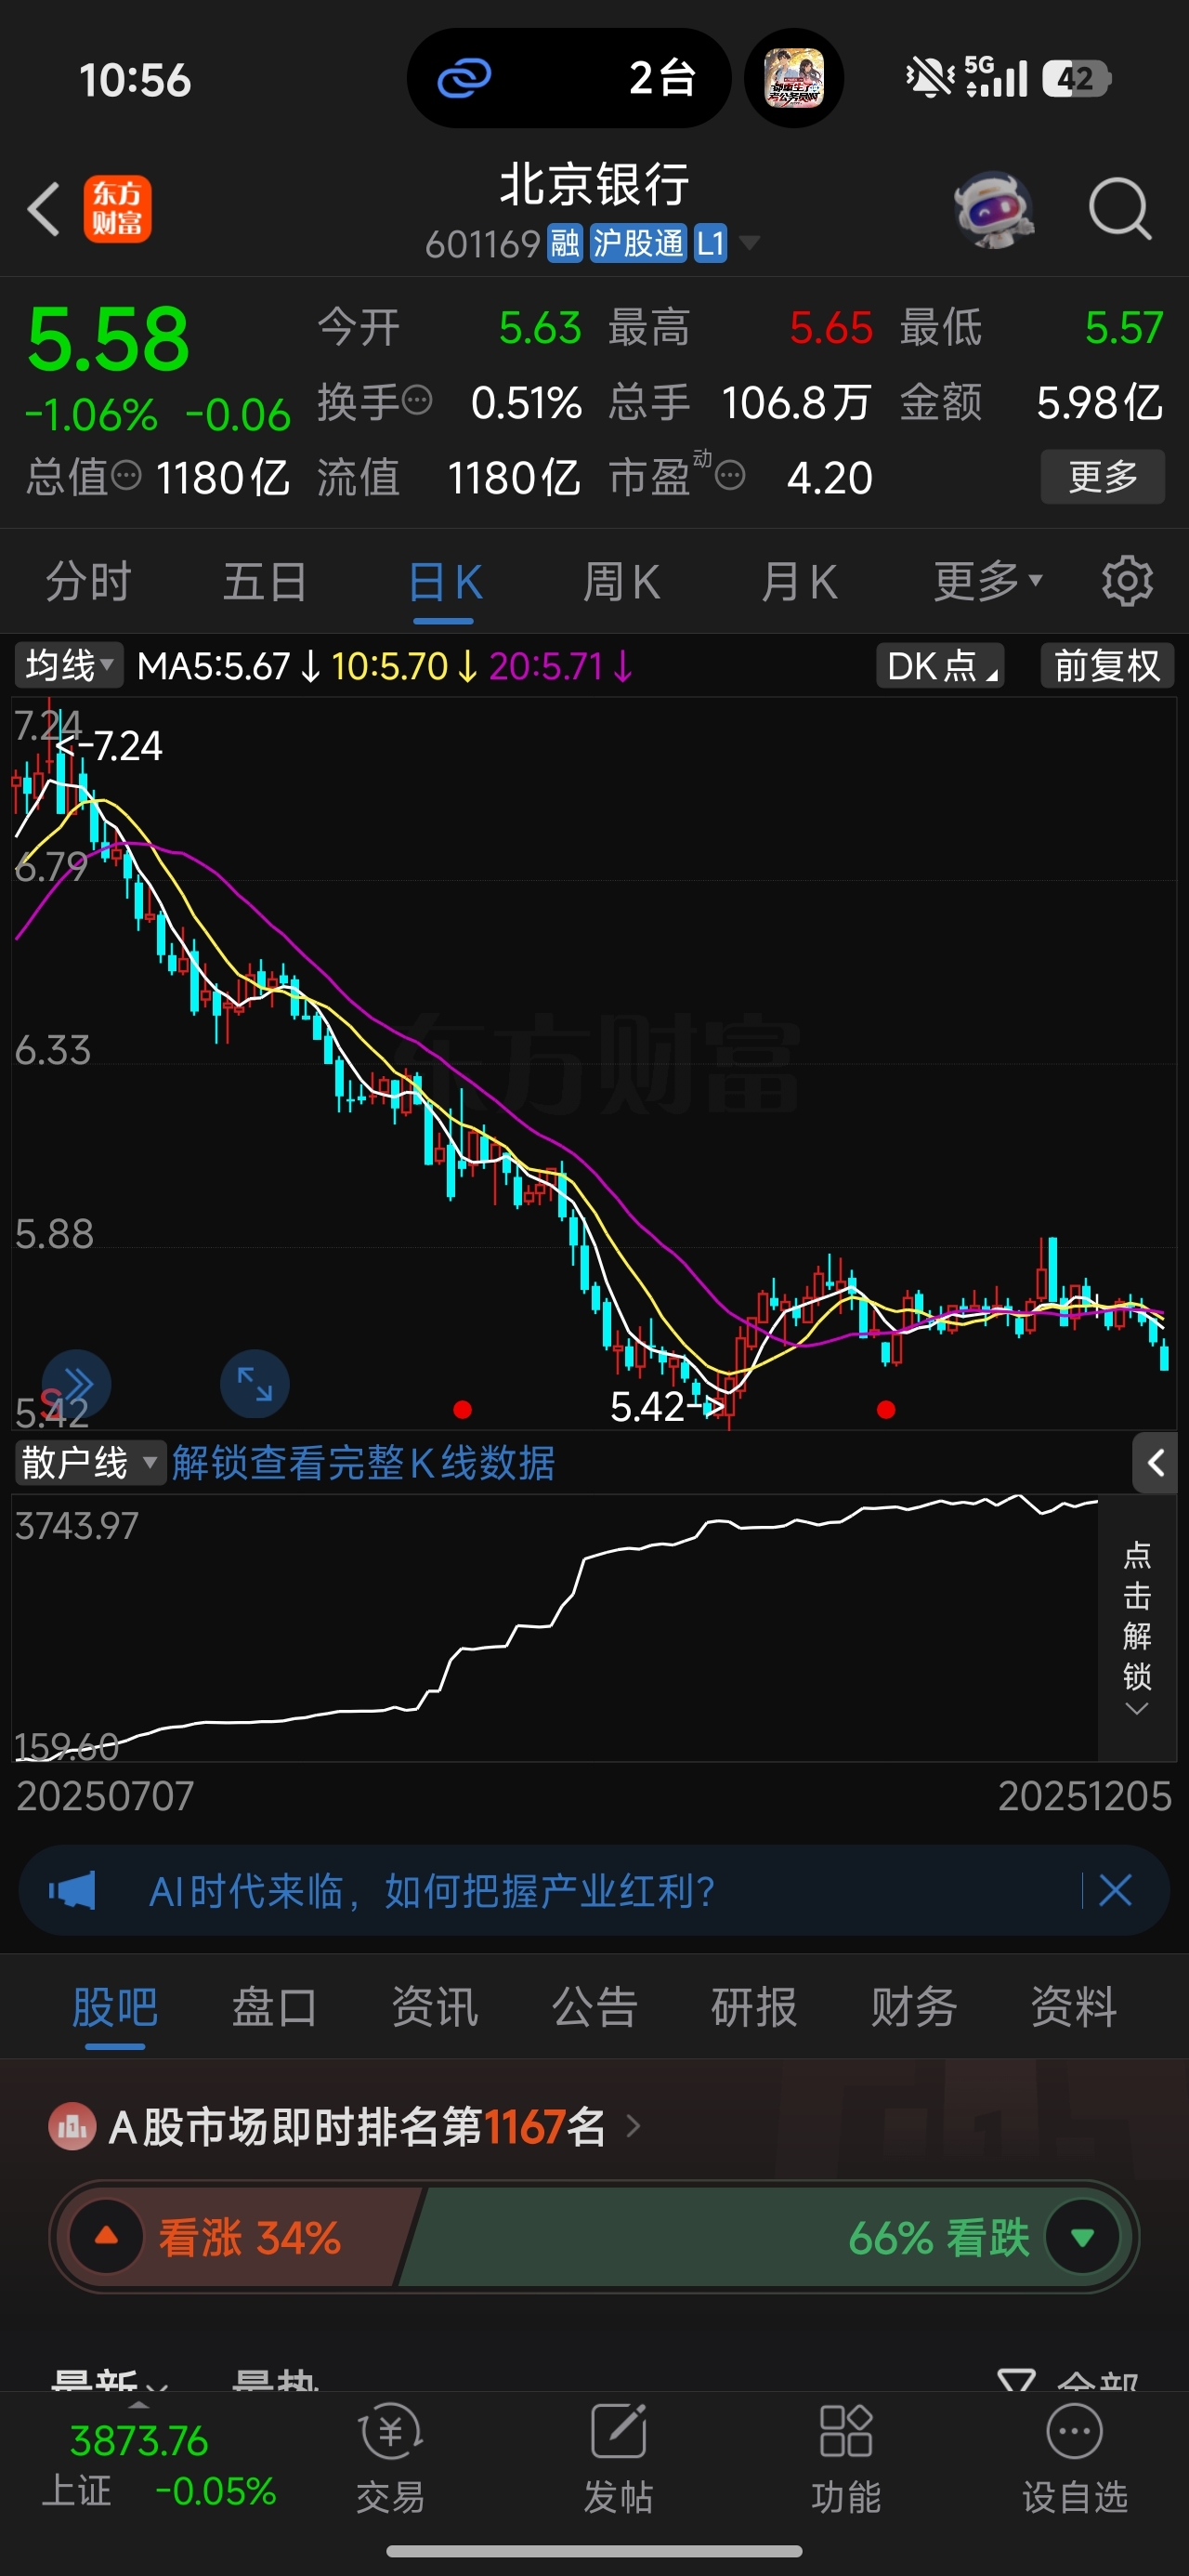Select the 股吧 tab
1189x2576 pixels.
pyautogui.click(x=115, y=2007)
